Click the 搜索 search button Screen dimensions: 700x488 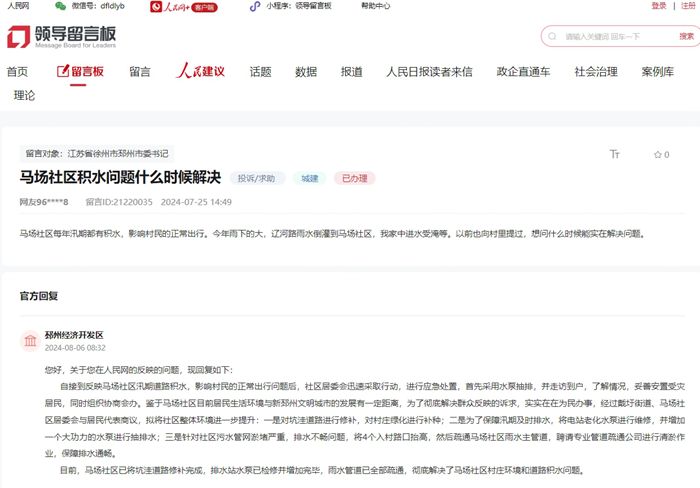[687, 36]
